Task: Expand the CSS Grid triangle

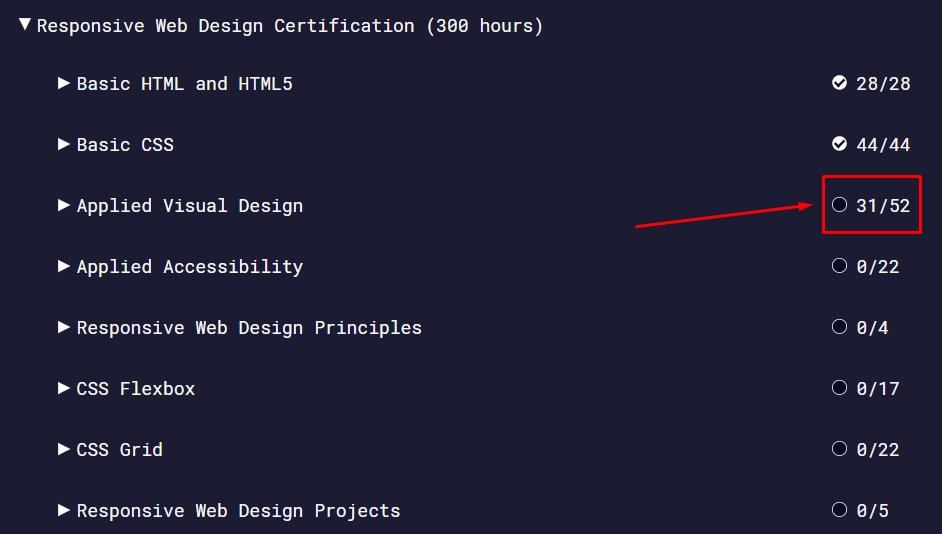Action: coord(64,449)
